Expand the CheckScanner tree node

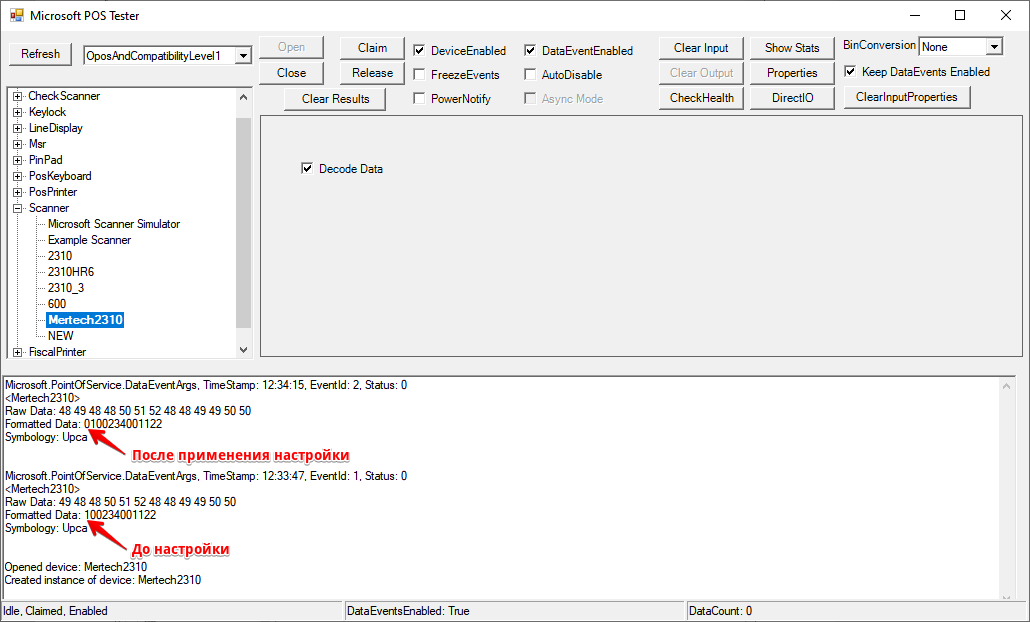[18, 96]
